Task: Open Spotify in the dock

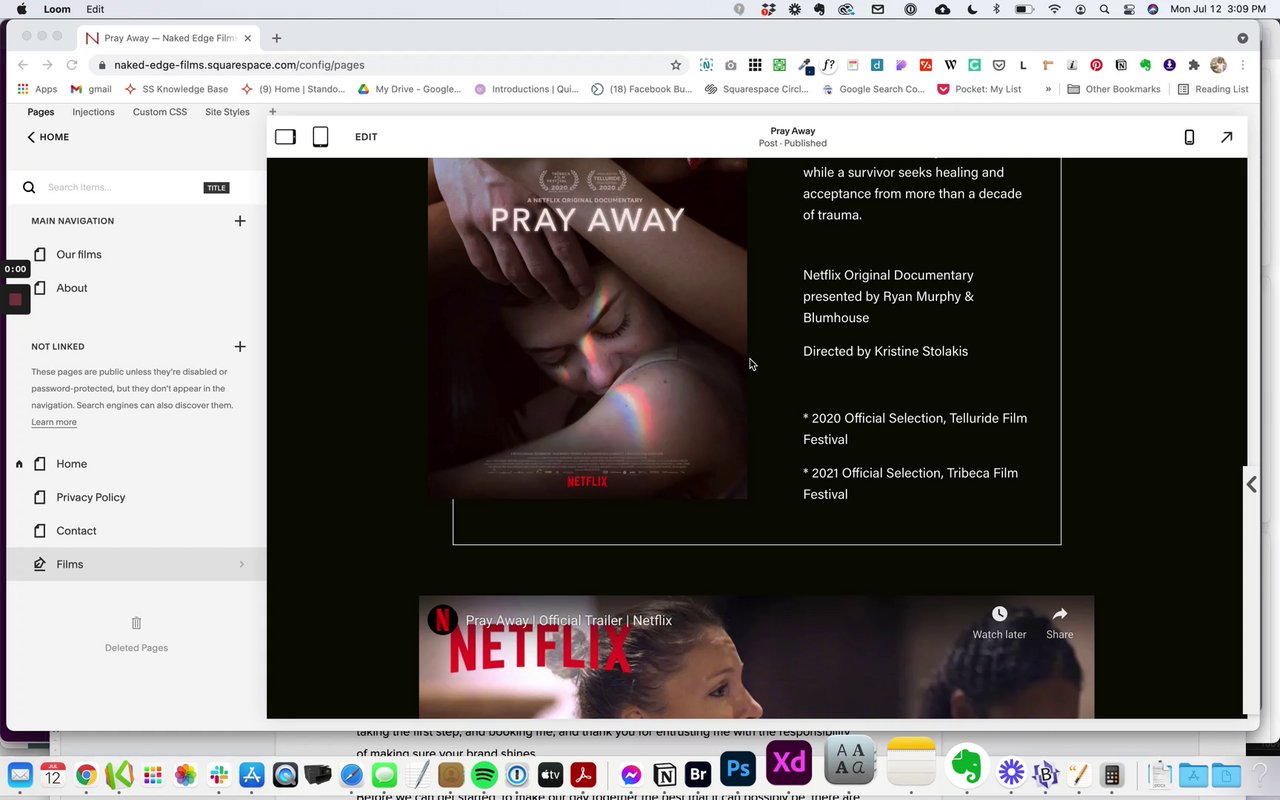Action: pos(484,775)
